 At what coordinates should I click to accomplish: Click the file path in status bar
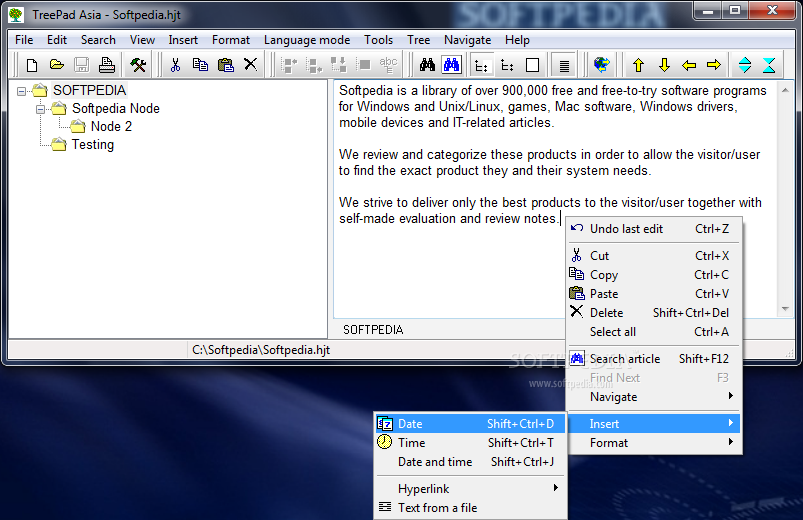(261, 350)
